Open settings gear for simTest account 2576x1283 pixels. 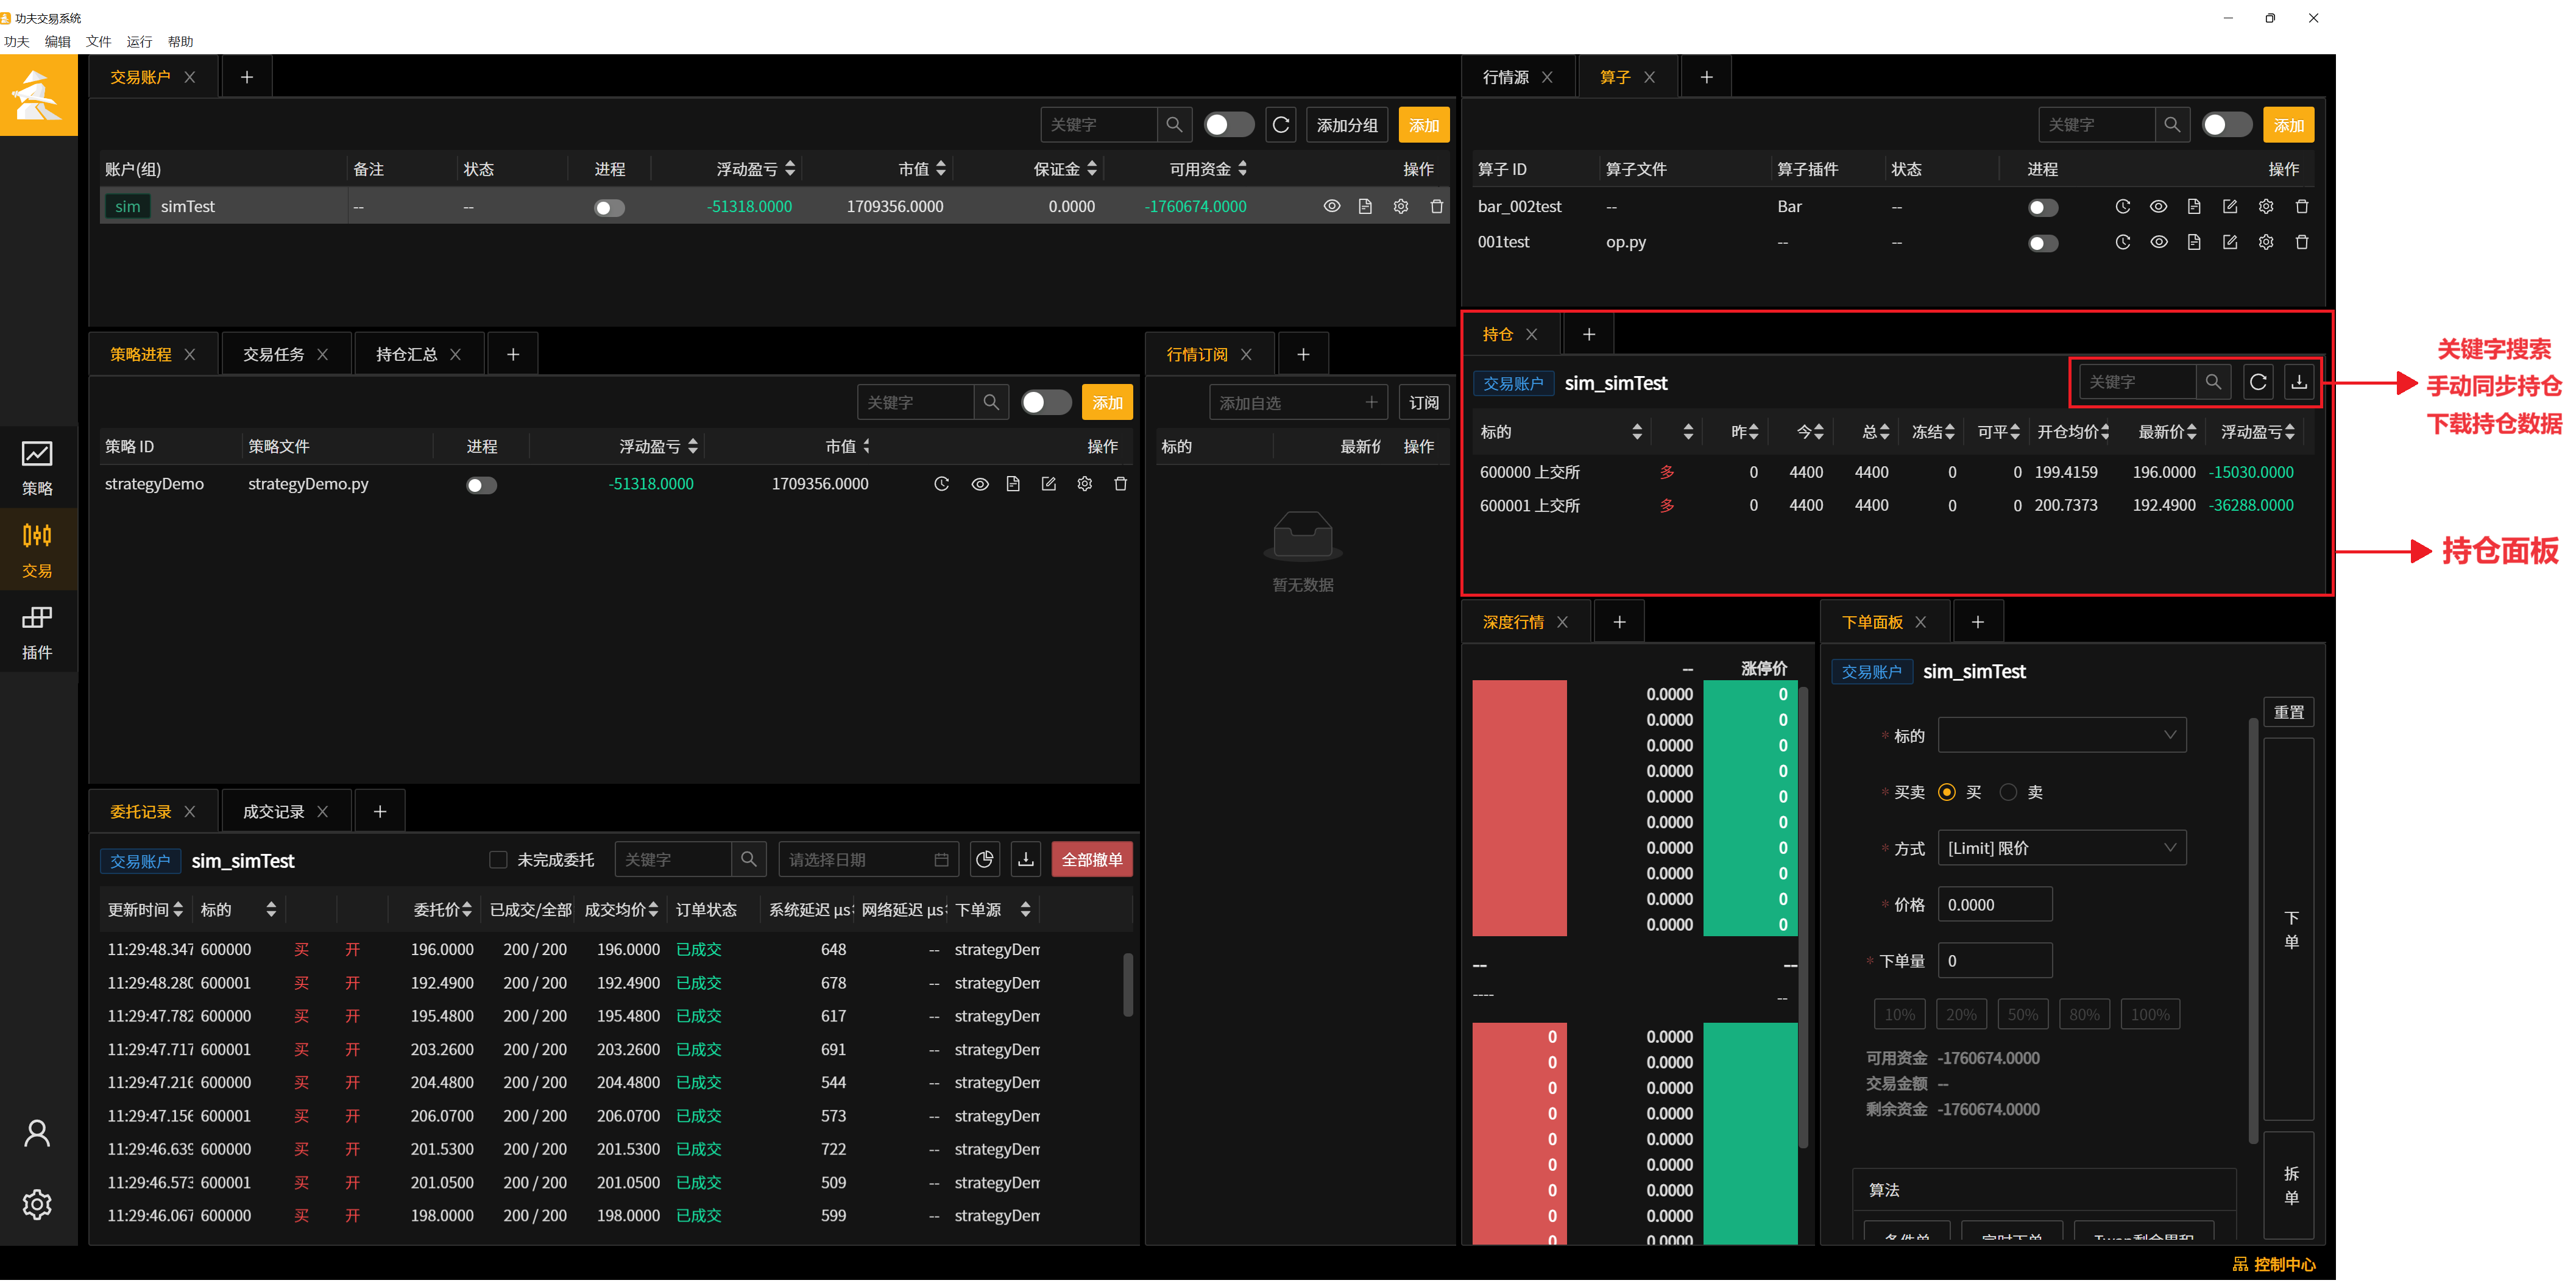click(x=1401, y=207)
